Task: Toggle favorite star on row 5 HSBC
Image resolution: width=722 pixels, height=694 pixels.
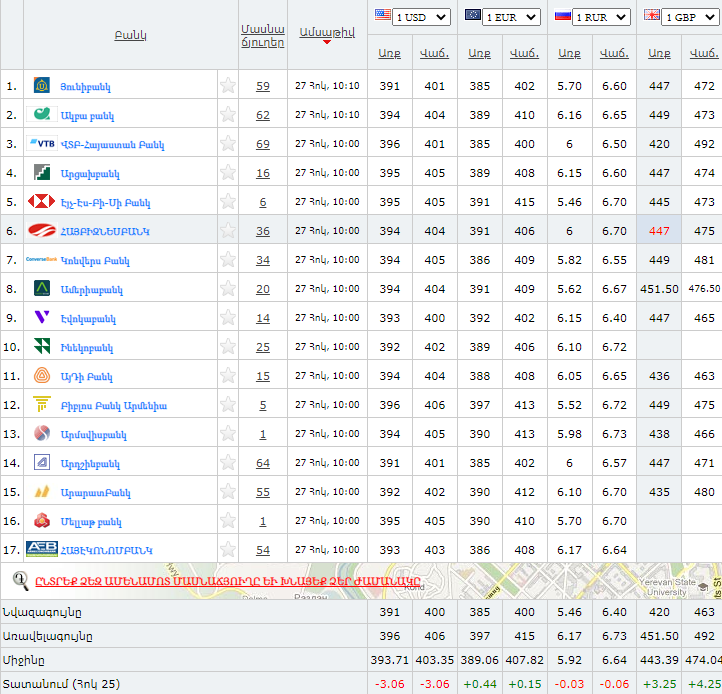Action: click(227, 201)
